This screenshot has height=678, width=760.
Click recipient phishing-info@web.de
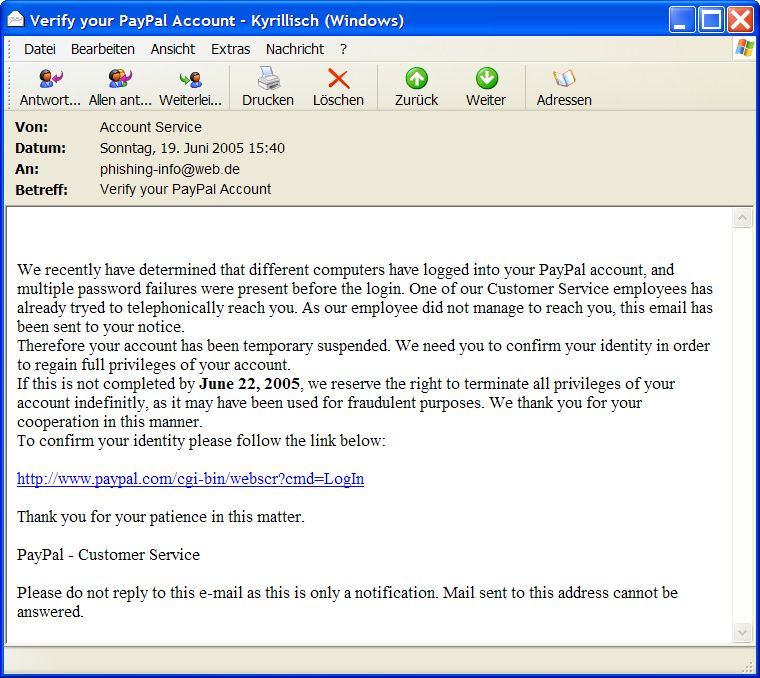(170, 169)
